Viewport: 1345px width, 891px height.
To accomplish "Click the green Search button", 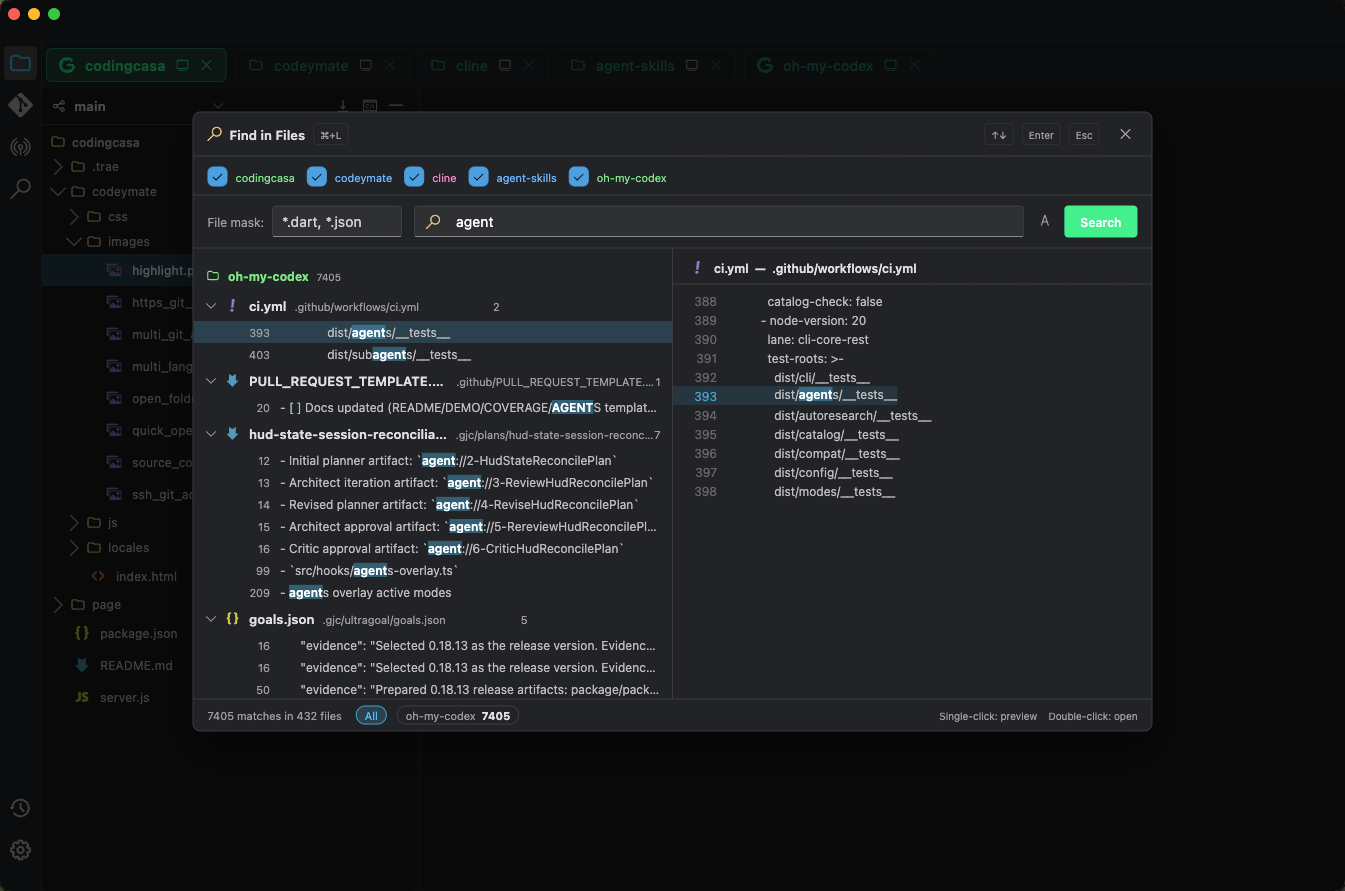I will coord(1100,222).
